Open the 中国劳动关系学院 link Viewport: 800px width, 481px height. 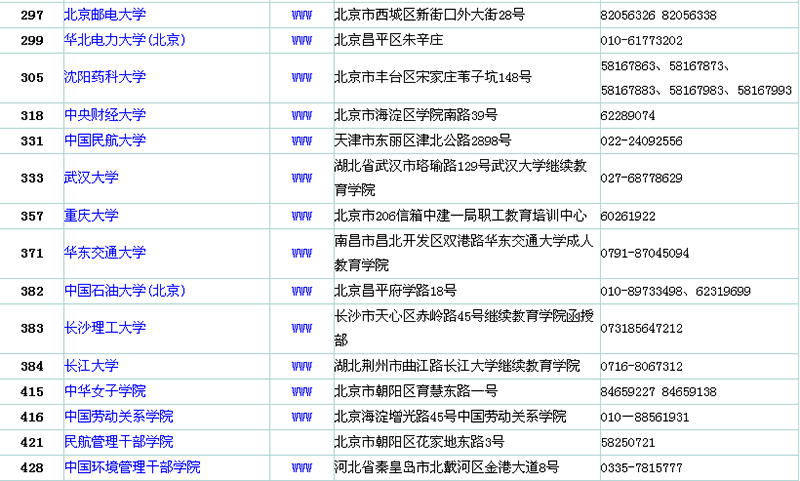coord(118,417)
